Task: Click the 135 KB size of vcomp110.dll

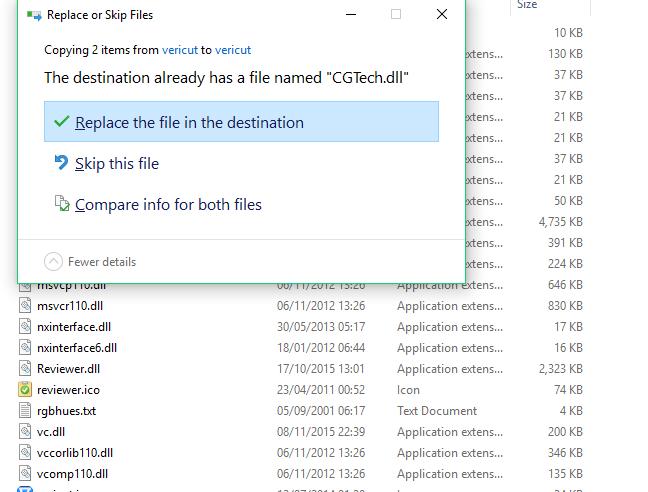Action: pos(565,474)
